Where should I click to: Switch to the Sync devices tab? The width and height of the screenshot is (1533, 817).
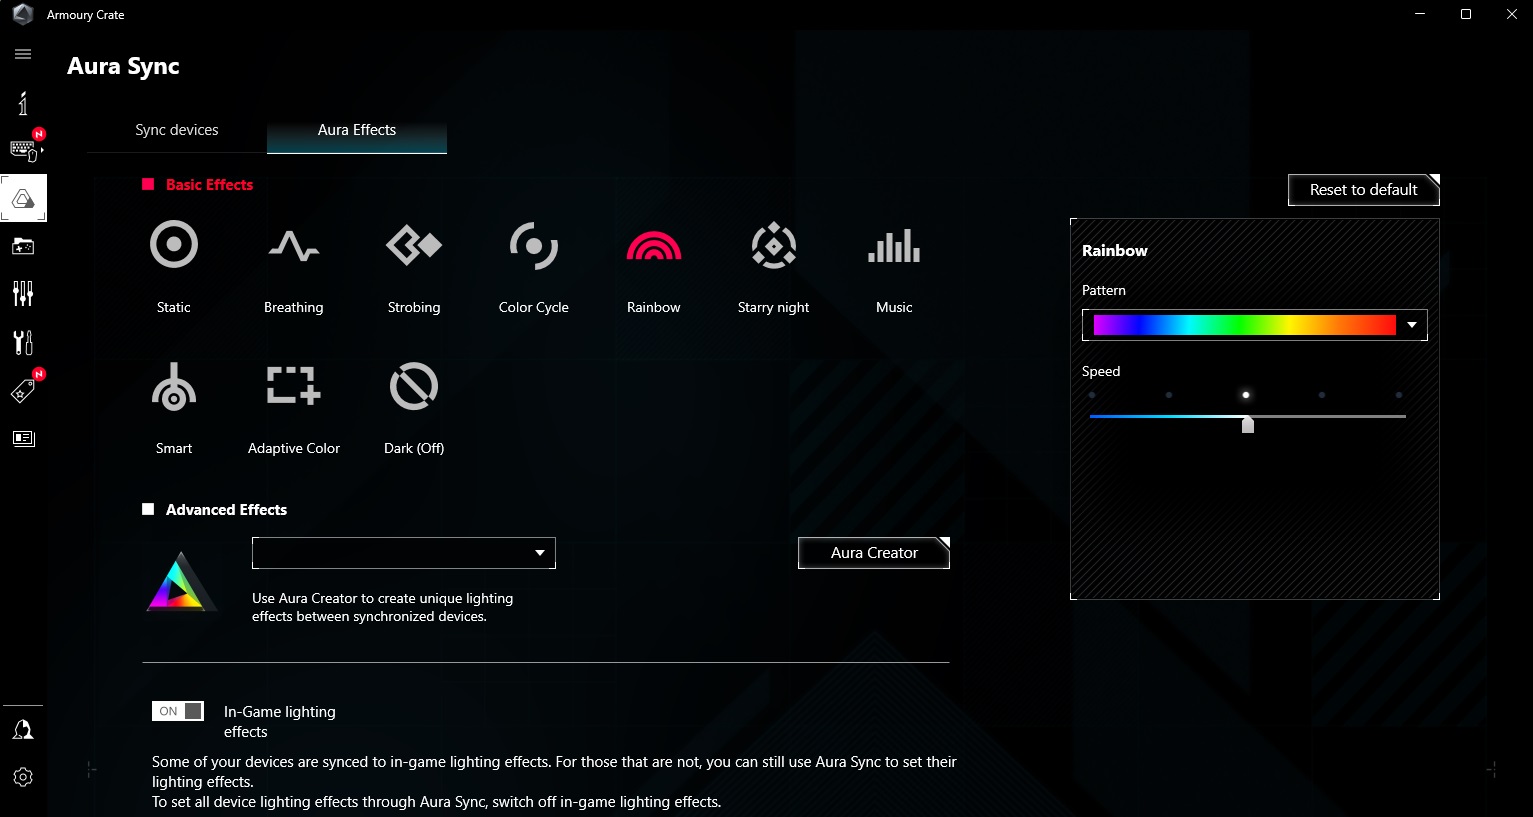pyautogui.click(x=177, y=130)
